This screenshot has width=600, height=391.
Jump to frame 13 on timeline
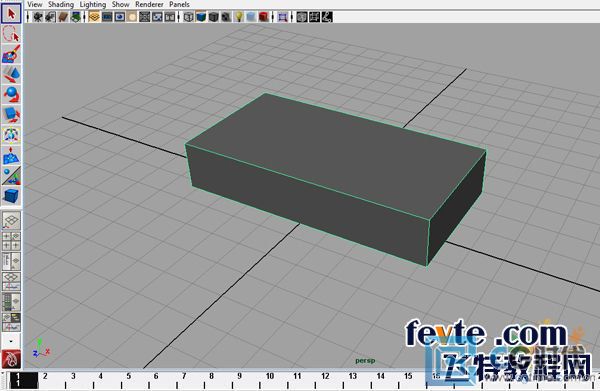353,376
